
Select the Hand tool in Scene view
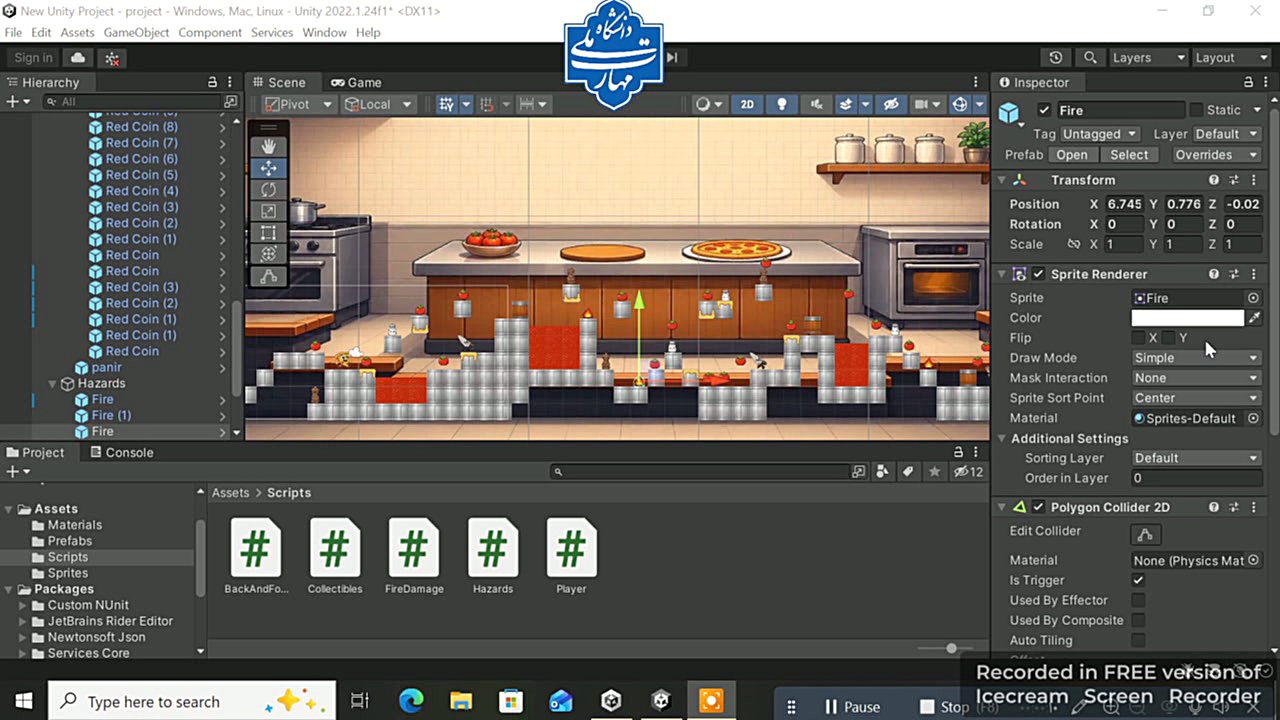(x=268, y=147)
